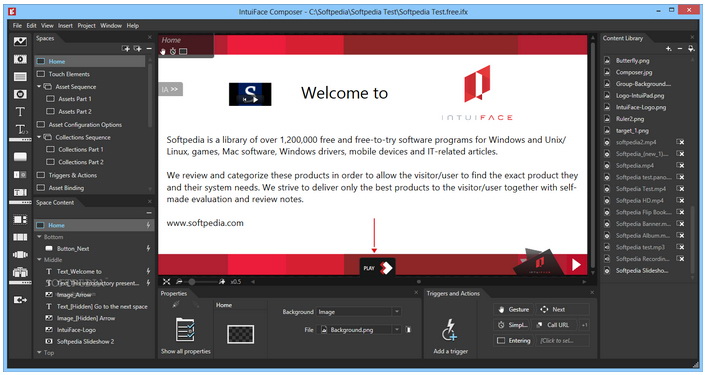Collapse the Asset Sequence tree node
The height and width of the screenshot is (375, 706).
pyautogui.click(x=39, y=86)
